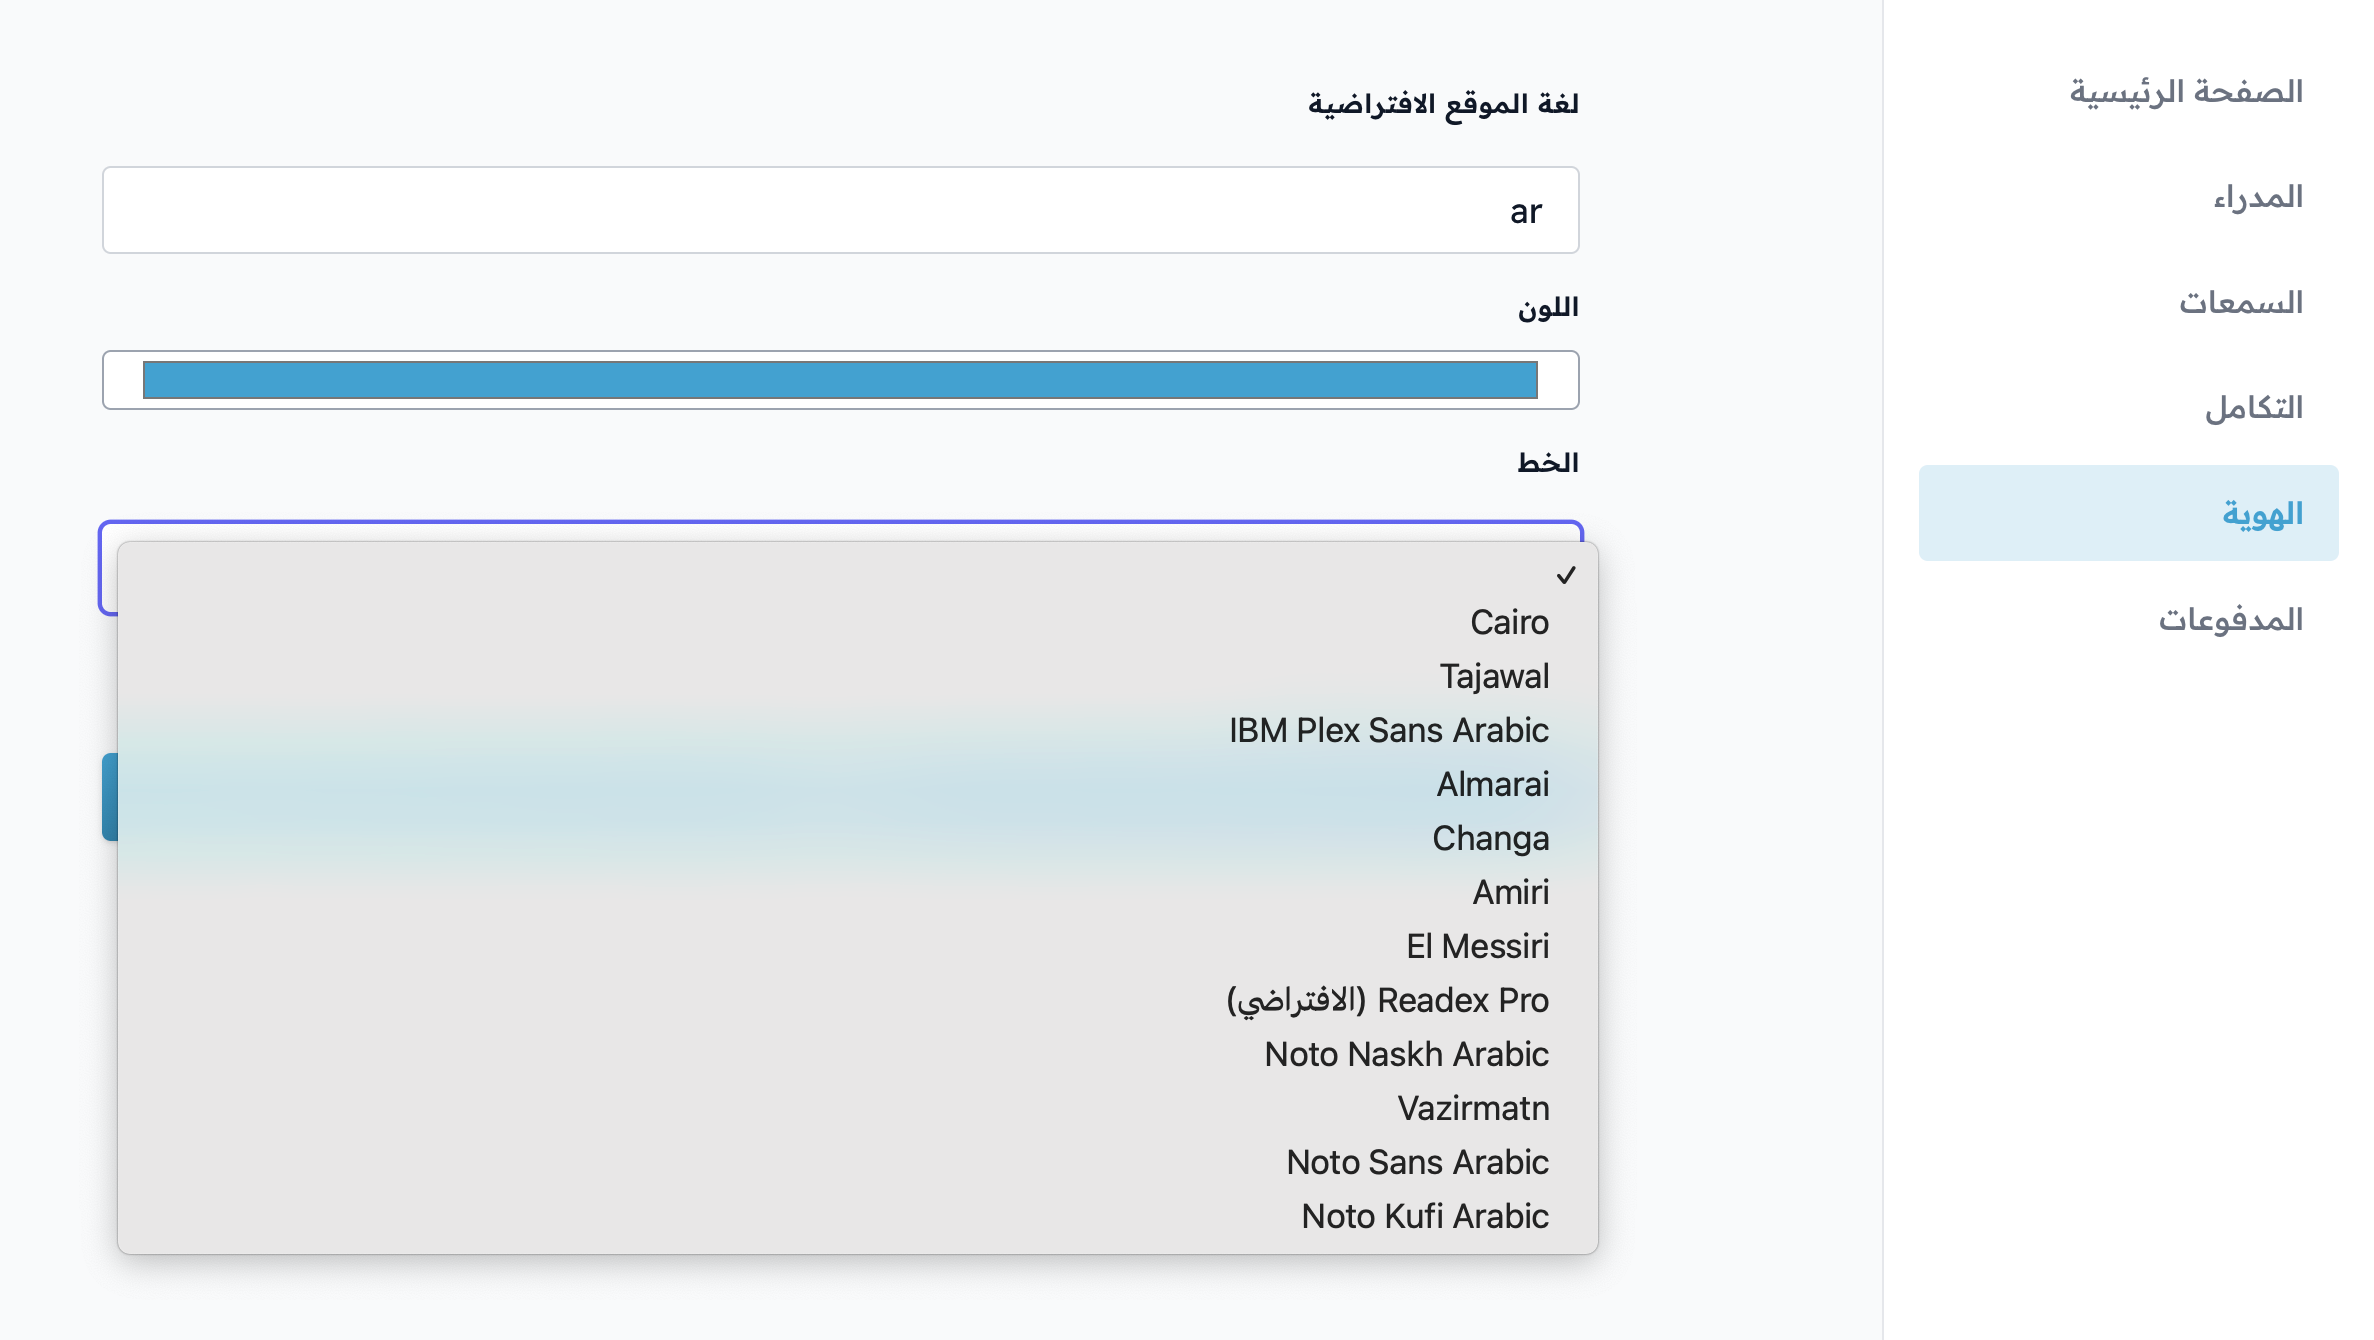Select the checked empty font option
This screenshot has width=2374, height=1340.
click(858, 574)
